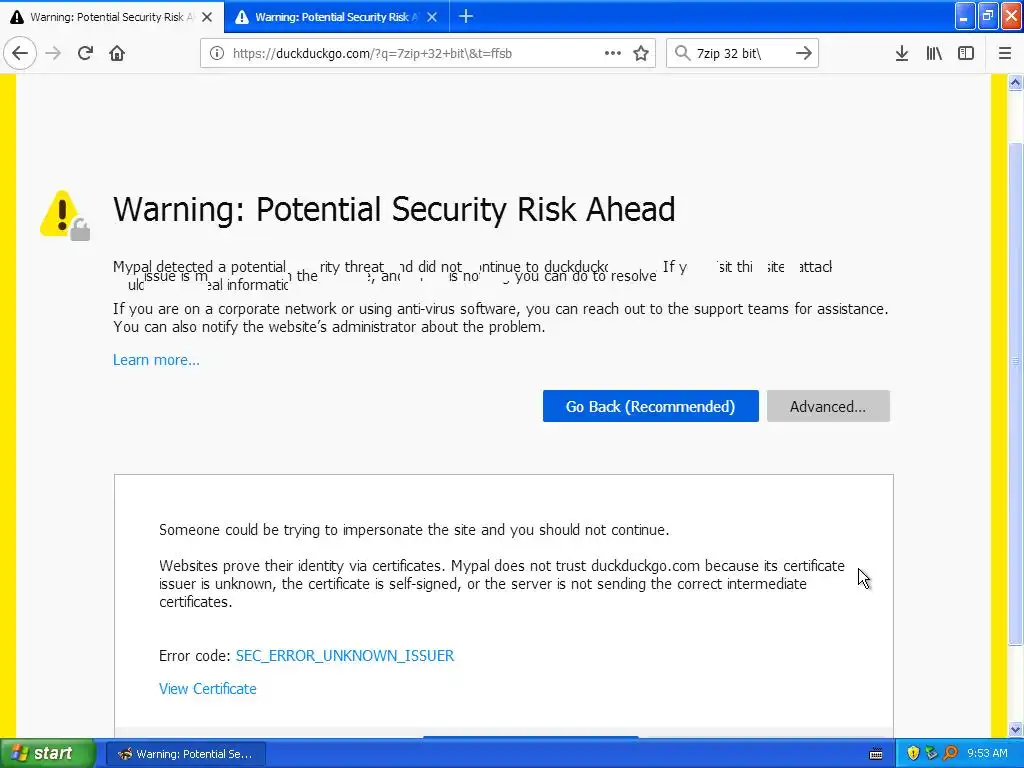Select the Warning taskbar window button
This screenshot has width=1024, height=768.
pos(186,754)
